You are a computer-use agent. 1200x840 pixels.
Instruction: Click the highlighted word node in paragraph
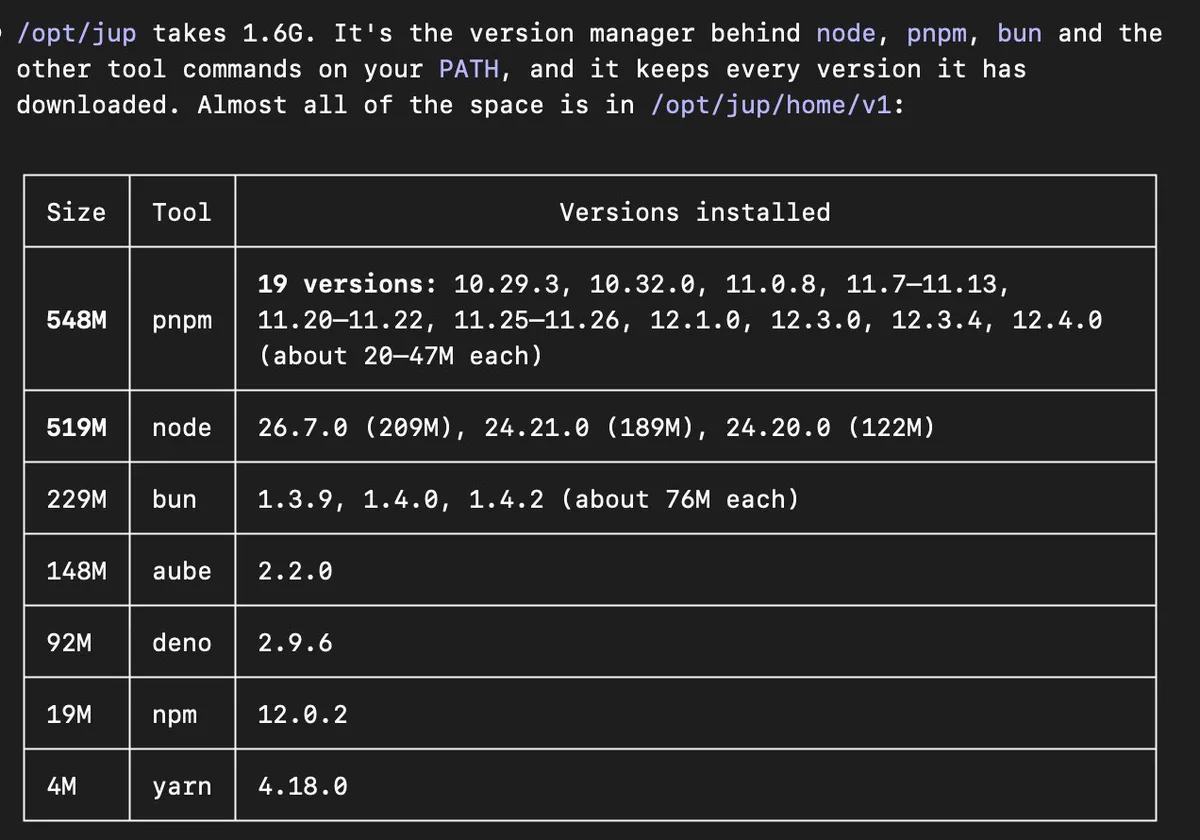tap(846, 33)
